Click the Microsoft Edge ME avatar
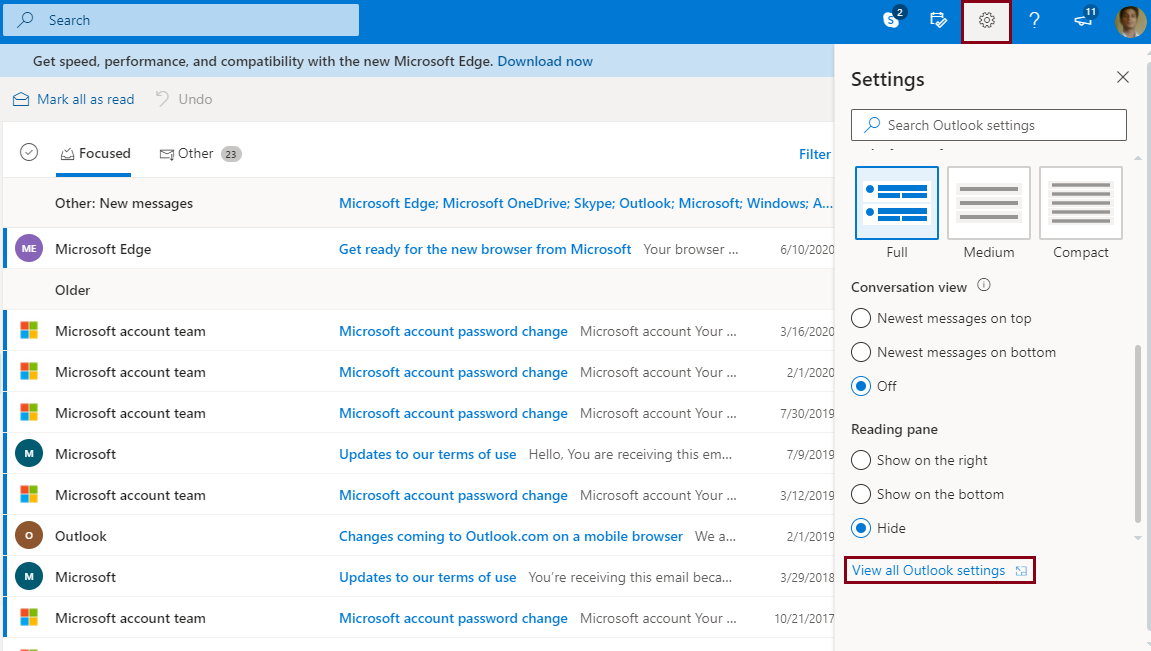This screenshot has width=1151, height=651. pyautogui.click(x=29, y=249)
